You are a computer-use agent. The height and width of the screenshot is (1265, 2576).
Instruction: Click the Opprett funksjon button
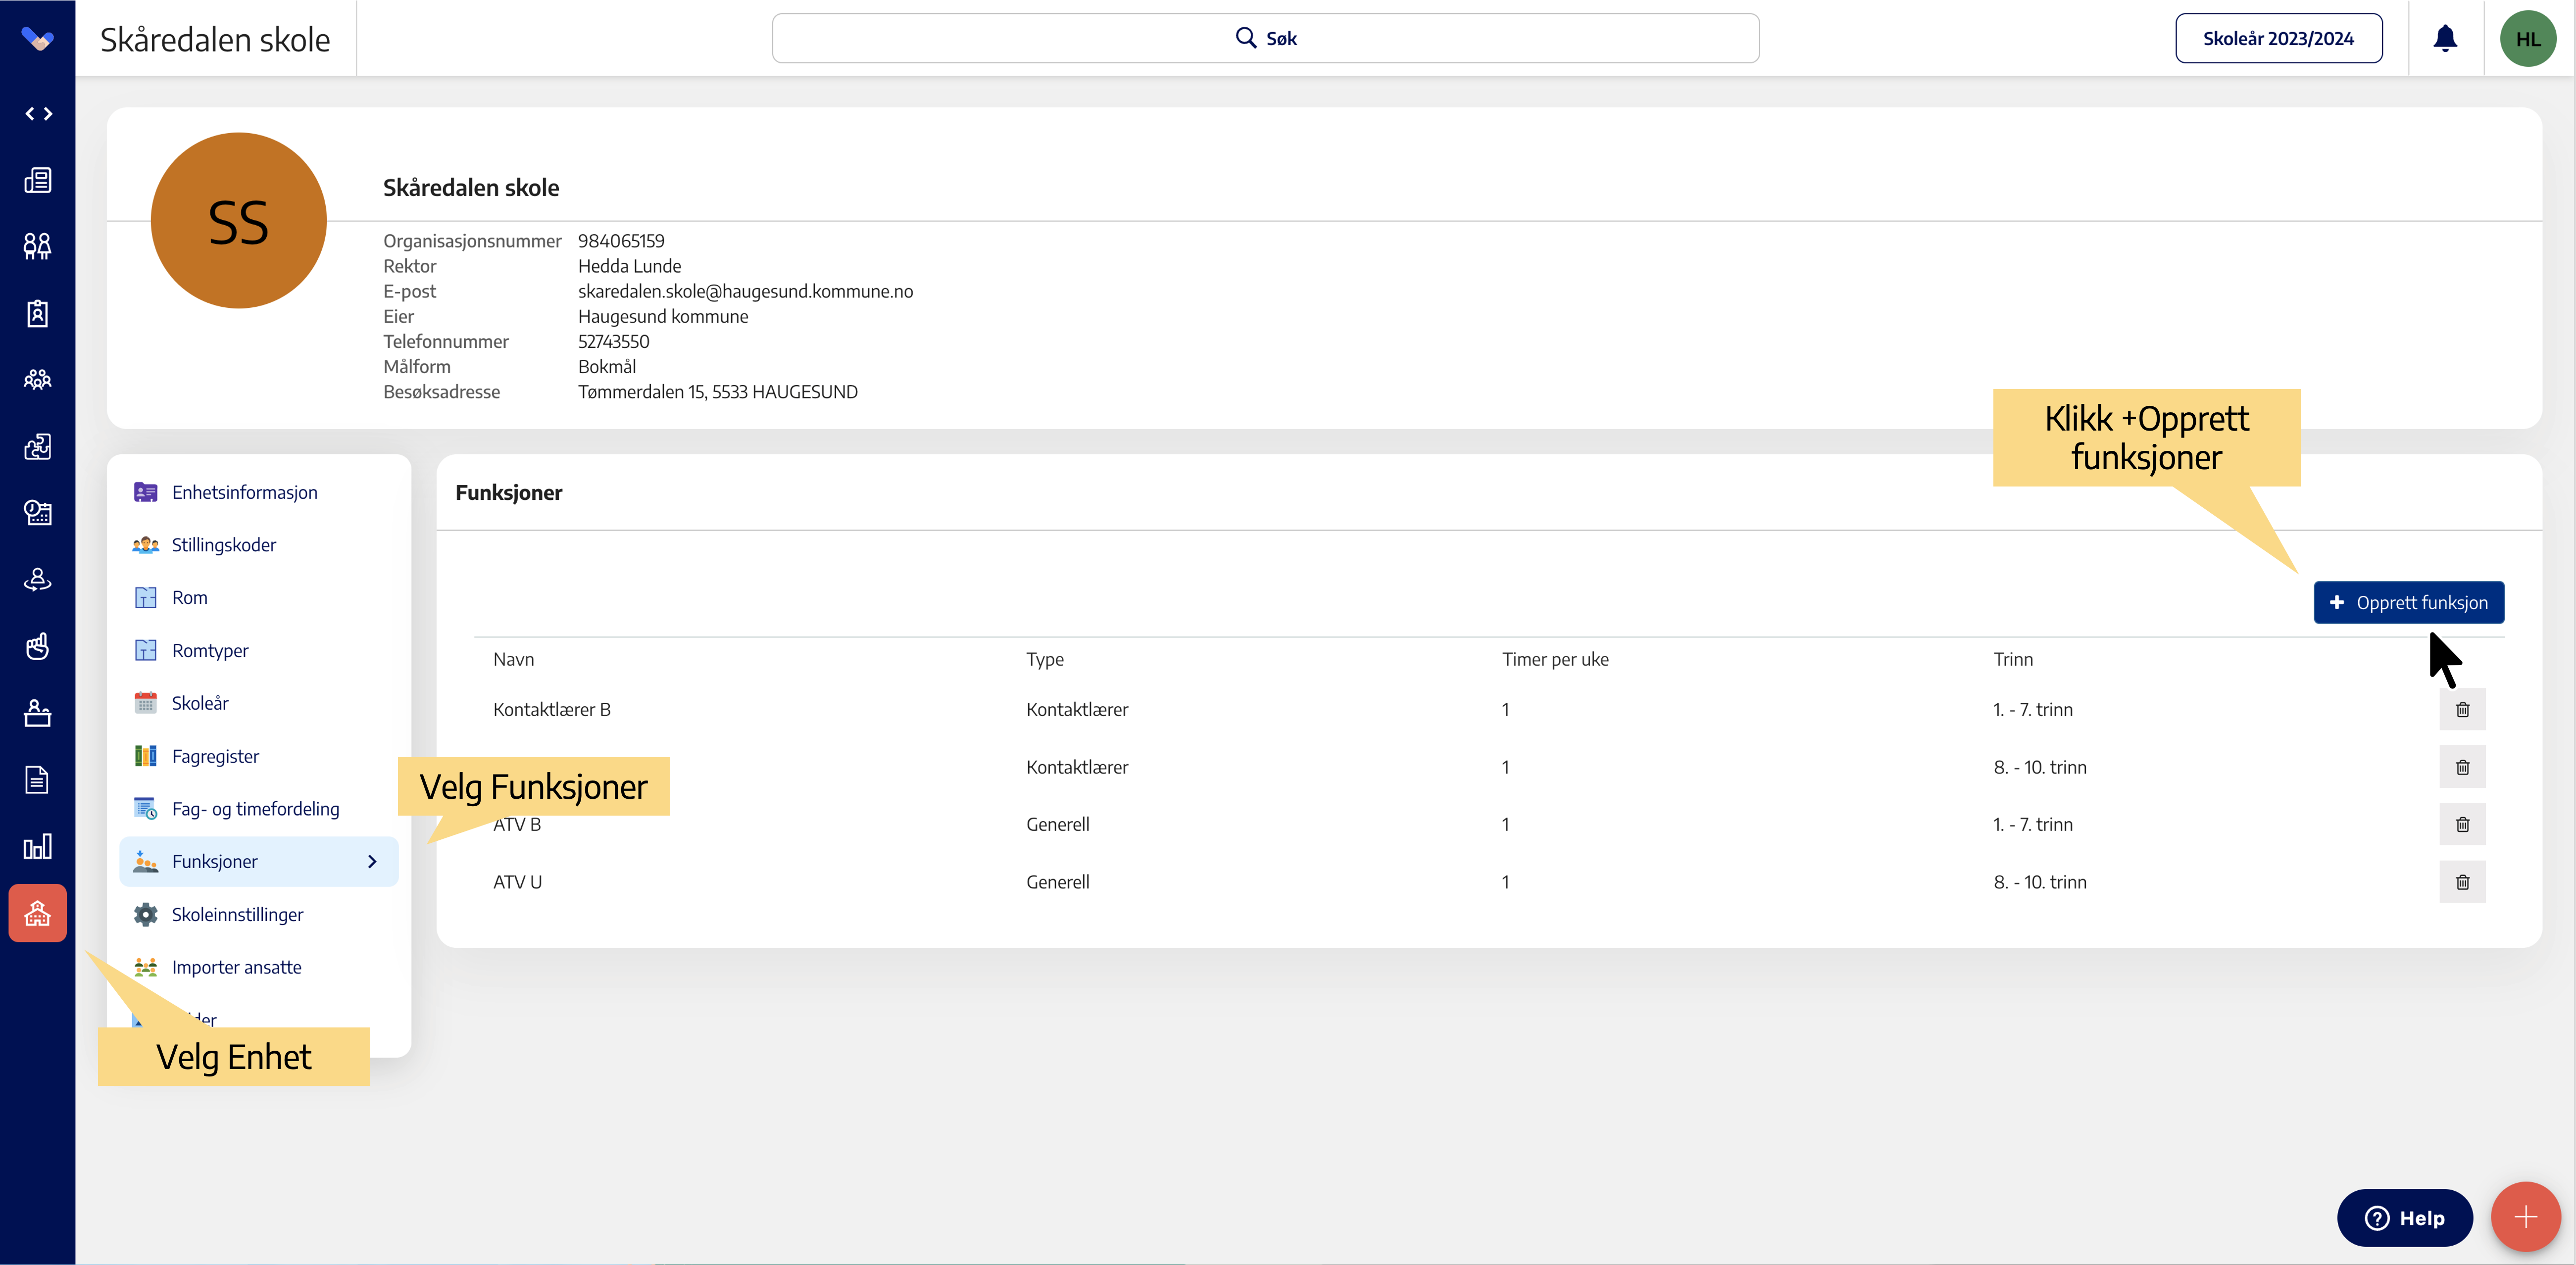point(2408,603)
